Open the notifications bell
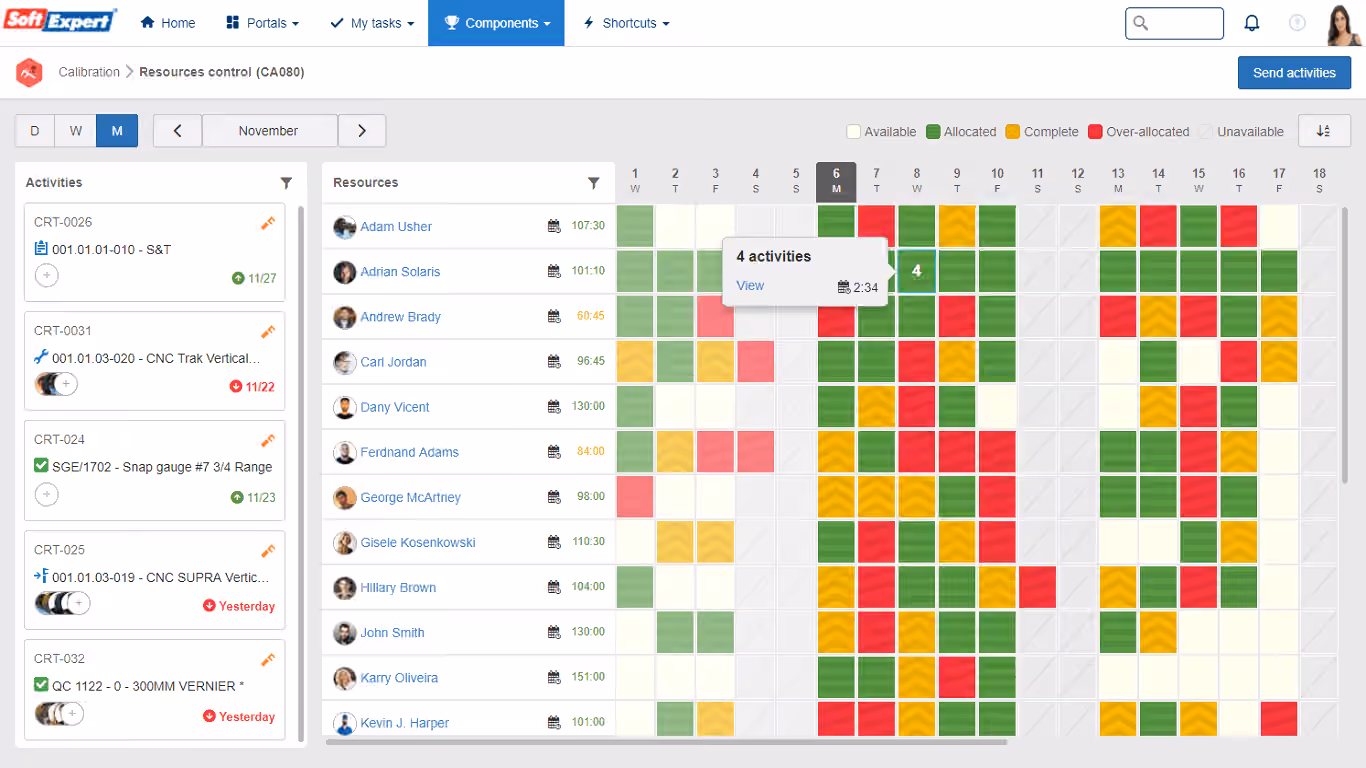 (x=1251, y=23)
